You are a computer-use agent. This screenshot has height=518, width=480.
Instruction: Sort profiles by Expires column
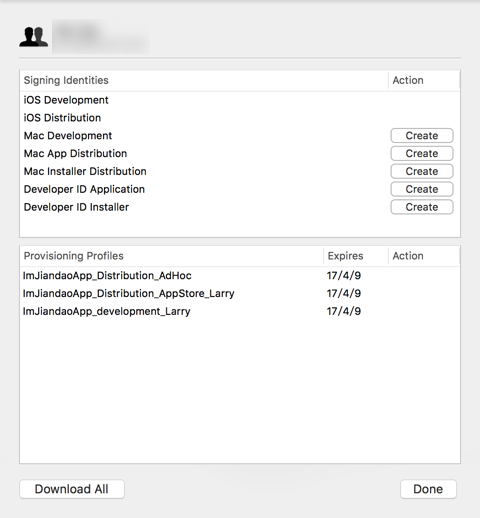click(x=356, y=256)
